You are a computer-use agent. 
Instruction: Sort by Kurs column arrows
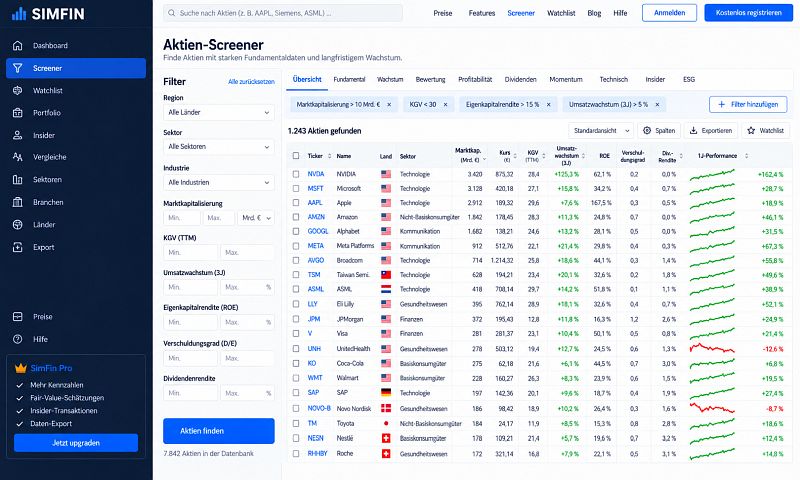click(x=515, y=156)
